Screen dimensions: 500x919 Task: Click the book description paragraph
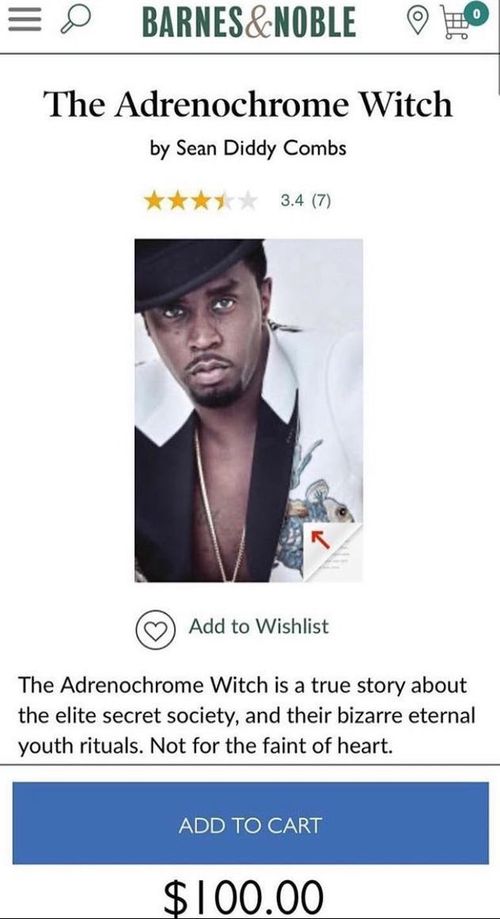pyautogui.click(x=246, y=716)
